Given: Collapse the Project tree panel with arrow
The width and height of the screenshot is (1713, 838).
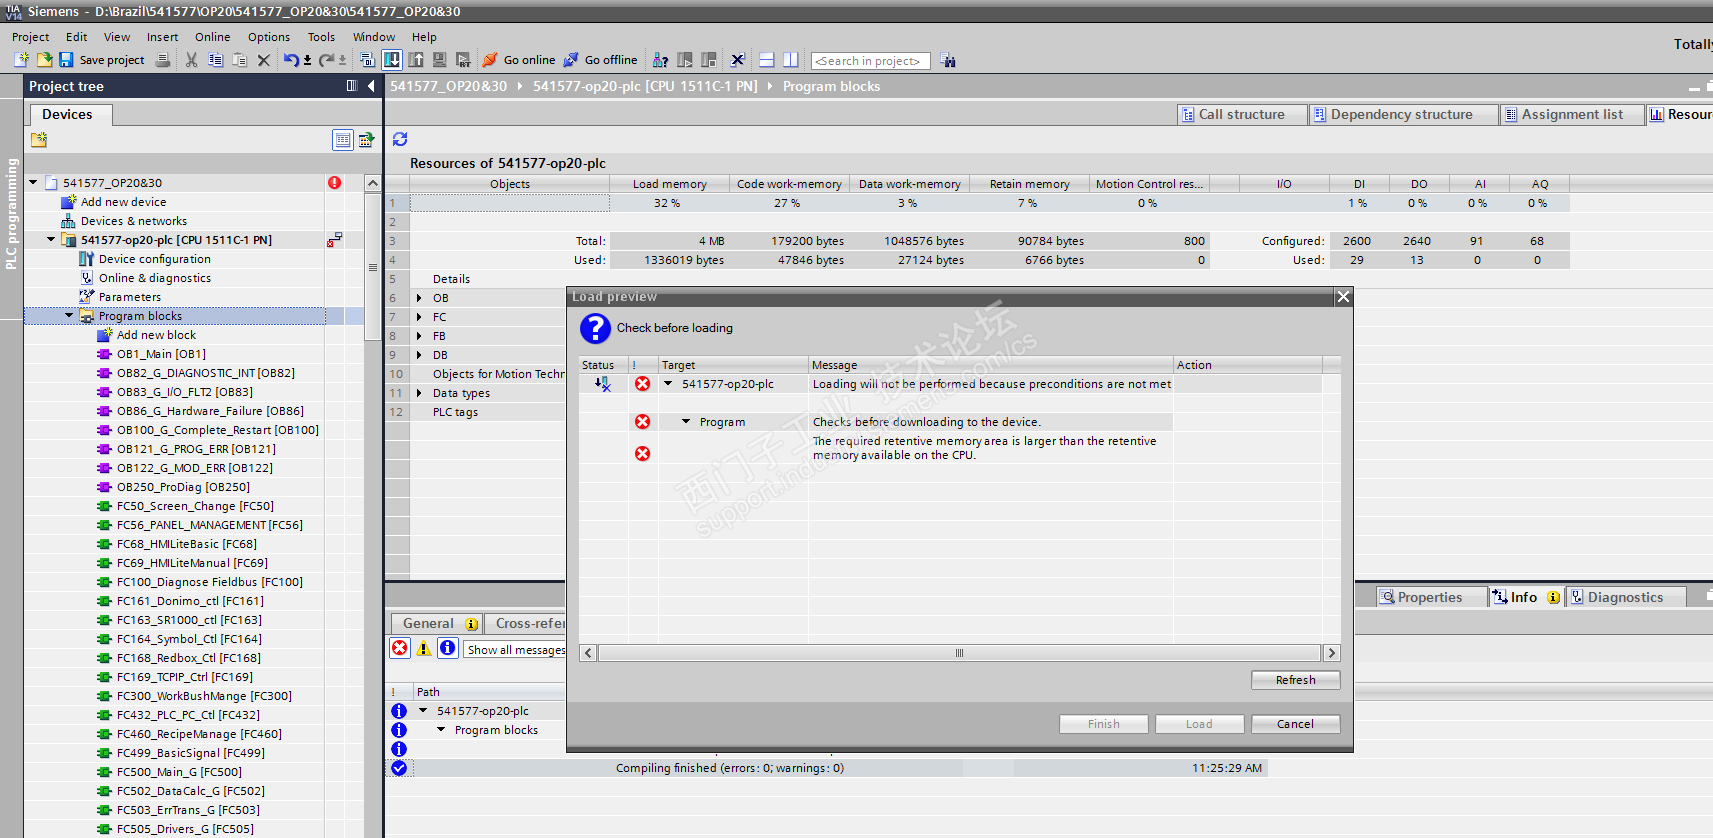Looking at the screenshot, I should coord(371,86).
